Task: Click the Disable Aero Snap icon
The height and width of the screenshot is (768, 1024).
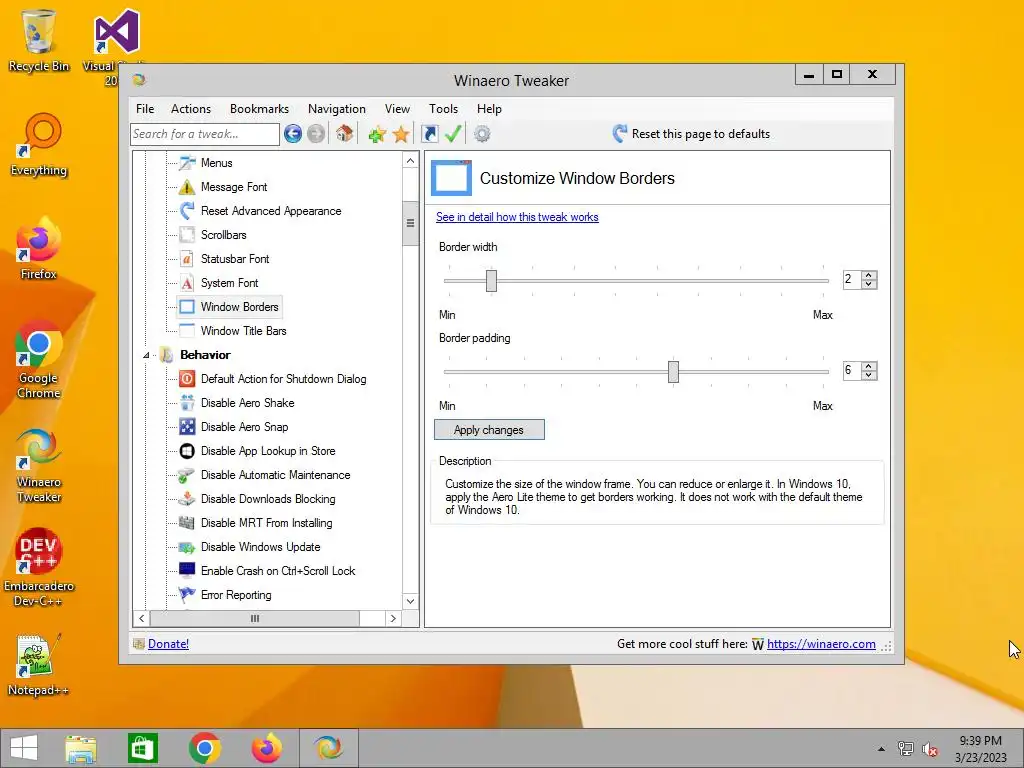Action: point(187,426)
